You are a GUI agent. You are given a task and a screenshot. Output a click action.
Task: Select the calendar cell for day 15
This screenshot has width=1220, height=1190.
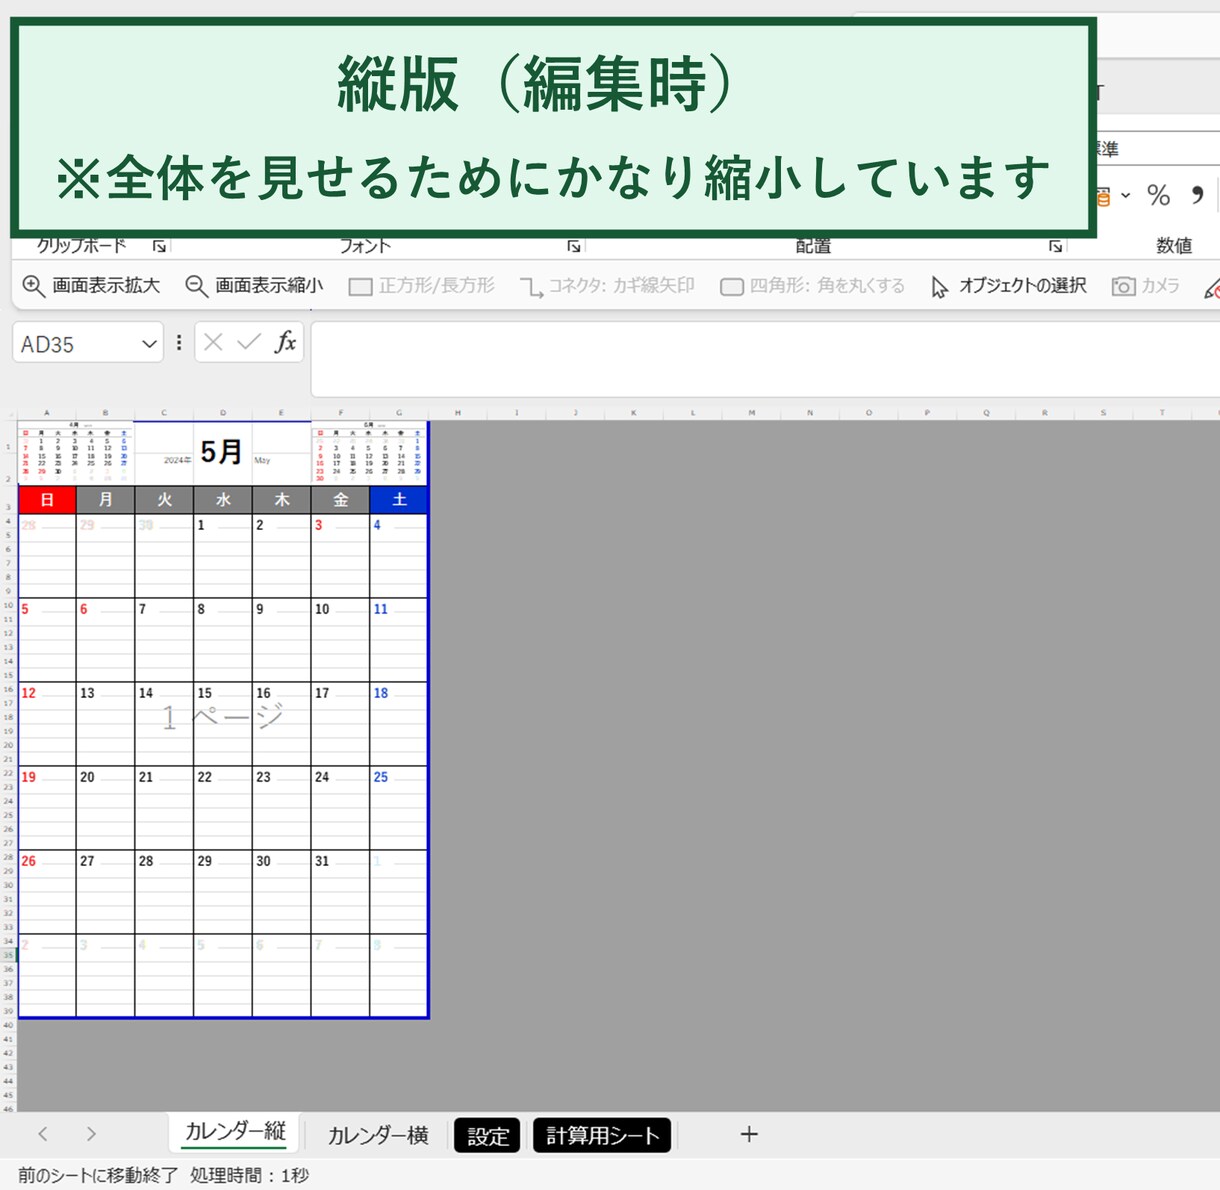223,724
